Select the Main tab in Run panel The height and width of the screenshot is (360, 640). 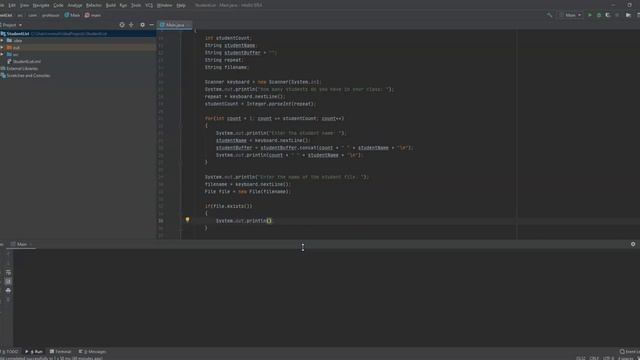coord(21,244)
